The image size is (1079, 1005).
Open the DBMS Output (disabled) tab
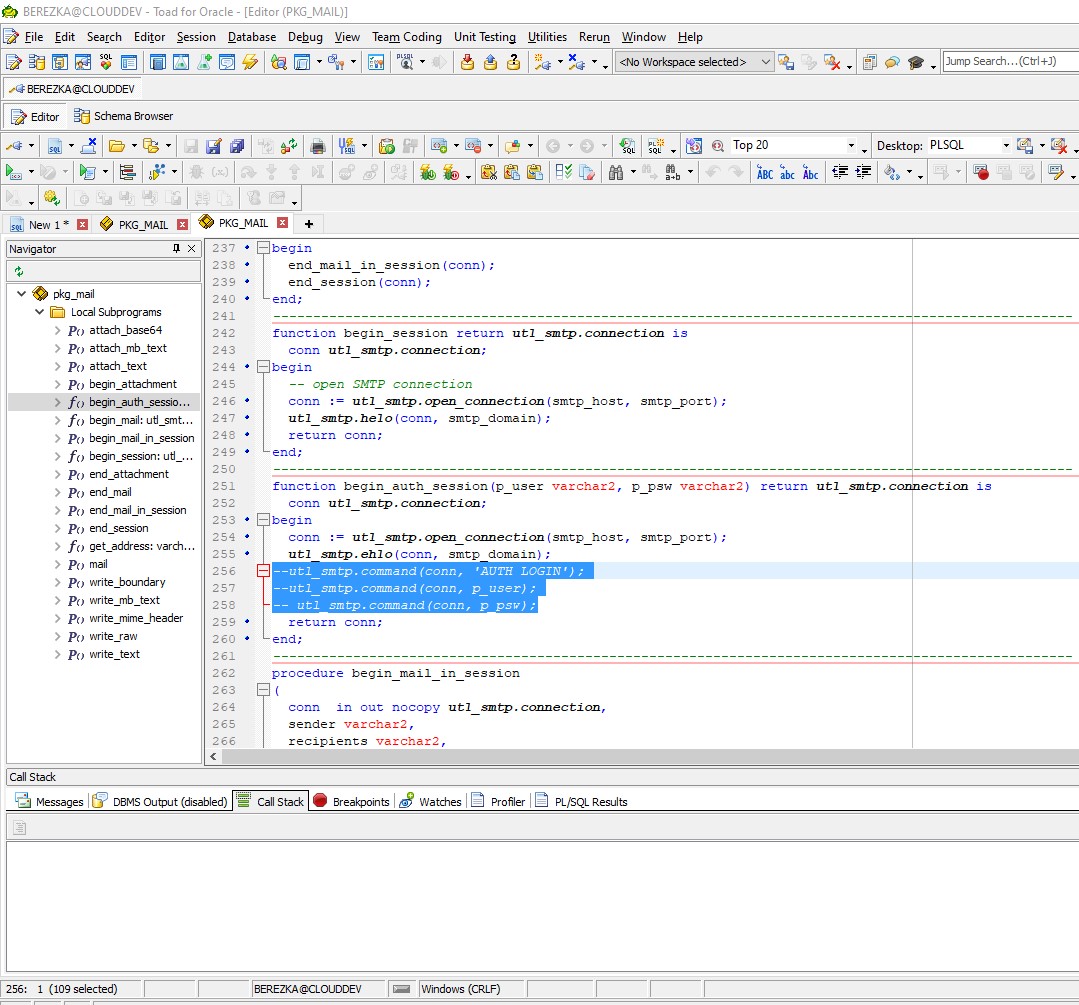click(160, 801)
